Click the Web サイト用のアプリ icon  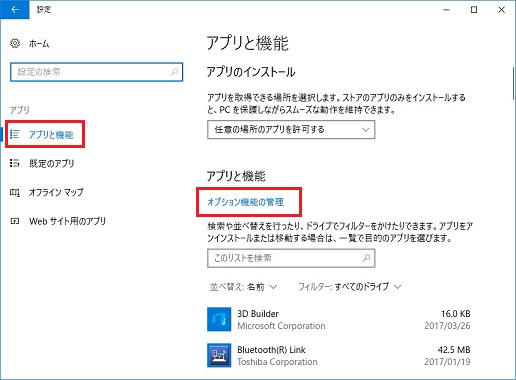point(15,221)
